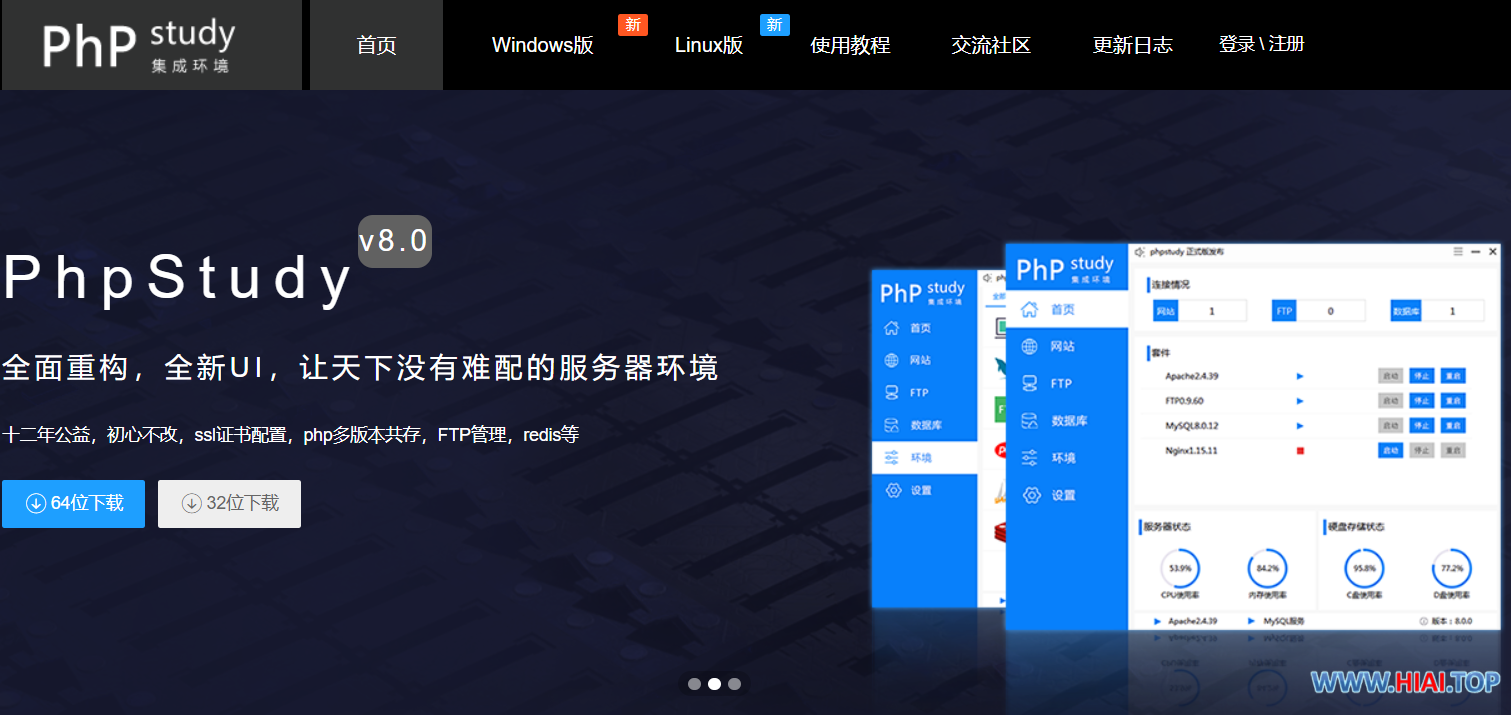
Task: View the 更新日志 navigation item
Action: 1132,45
